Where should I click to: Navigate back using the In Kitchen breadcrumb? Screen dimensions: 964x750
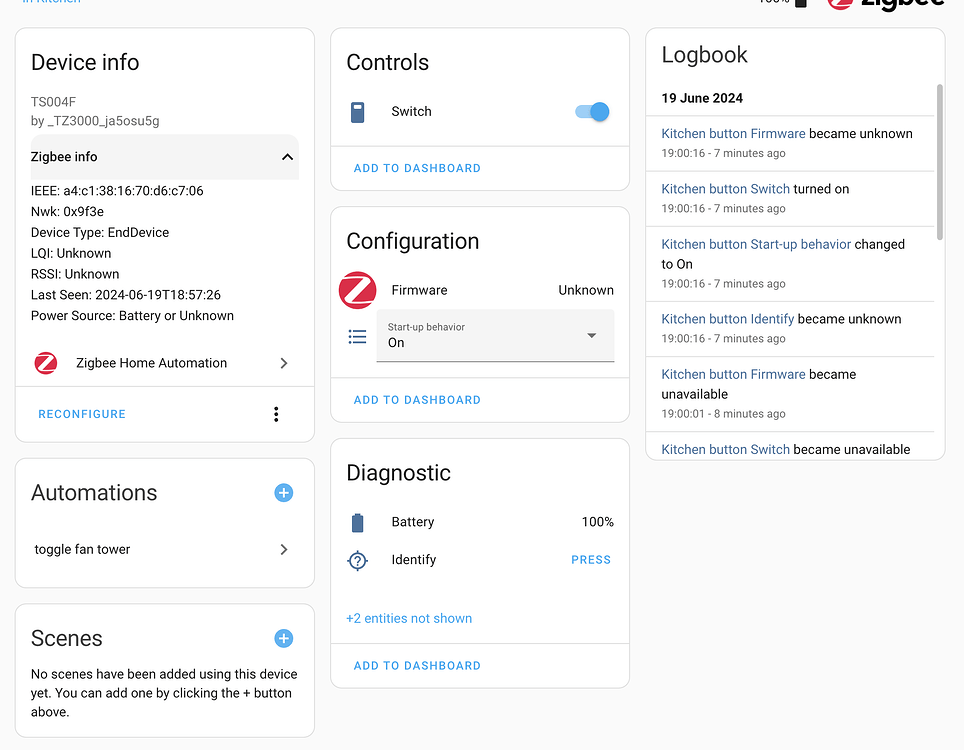[x=50, y=3]
